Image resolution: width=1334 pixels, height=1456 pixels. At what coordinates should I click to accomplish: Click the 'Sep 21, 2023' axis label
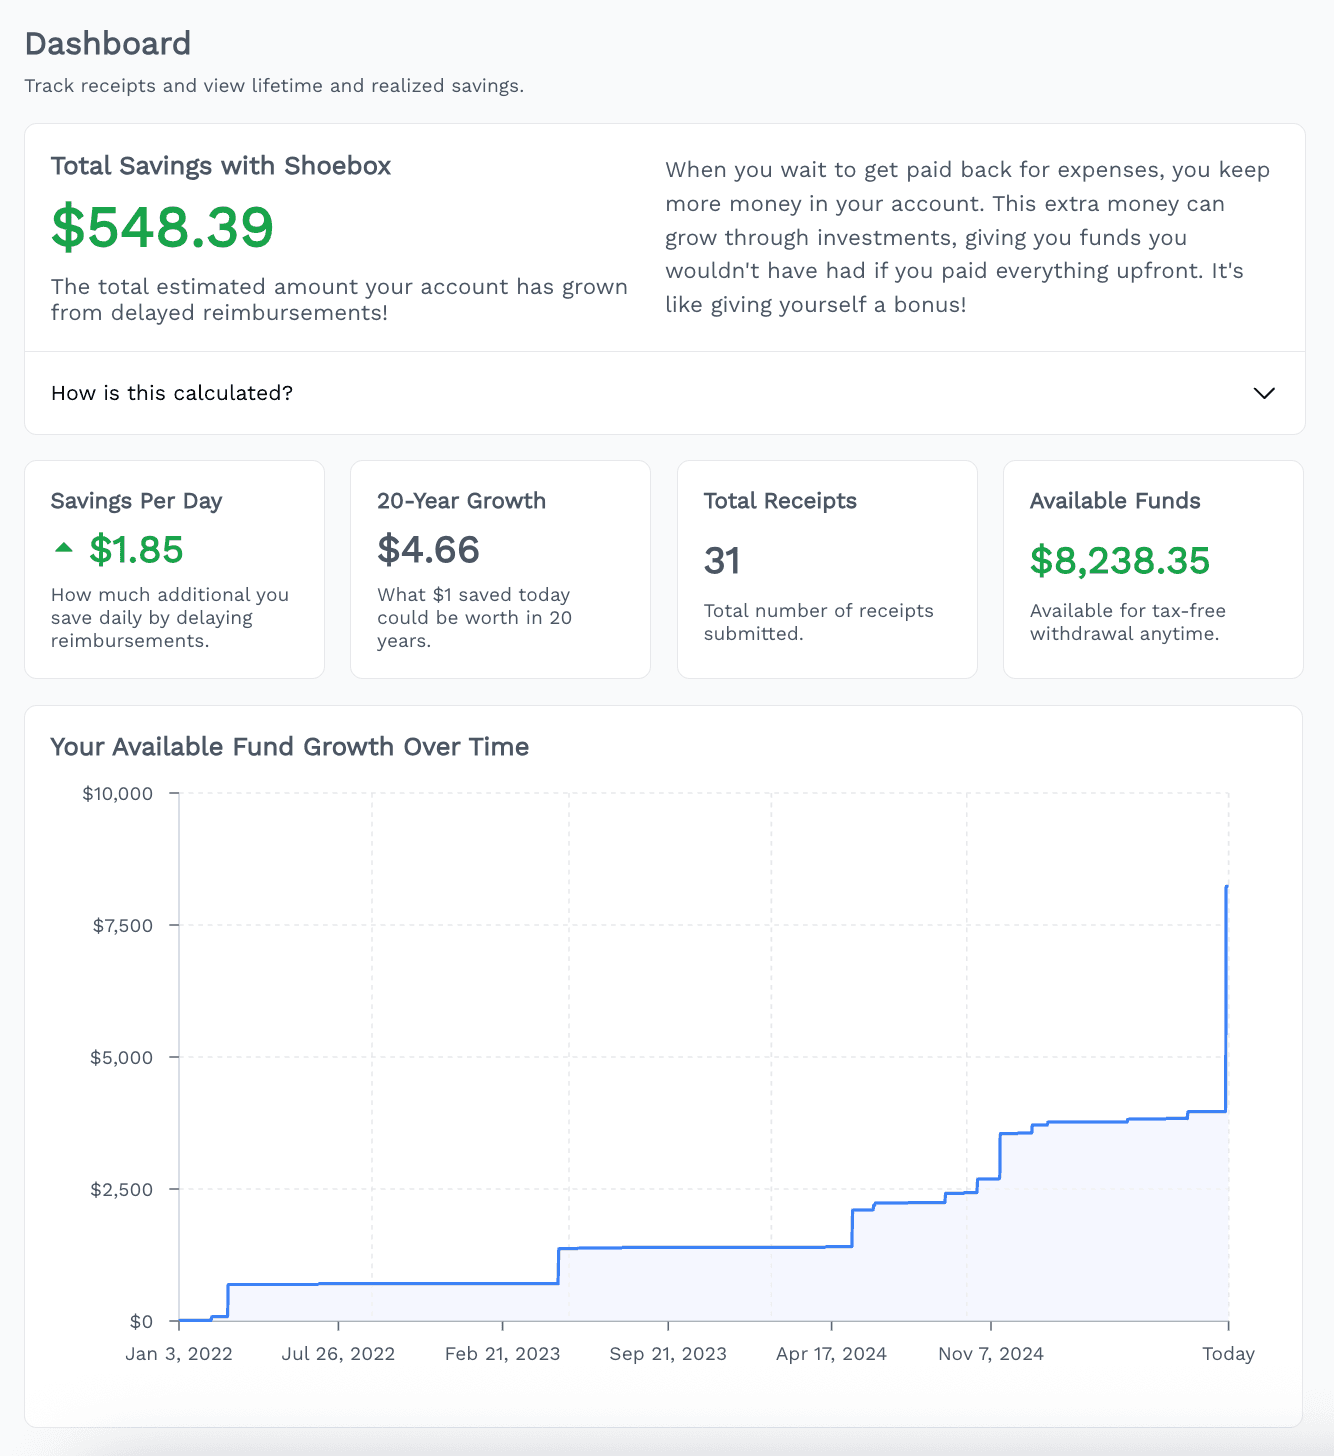pyautogui.click(x=668, y=1354)
